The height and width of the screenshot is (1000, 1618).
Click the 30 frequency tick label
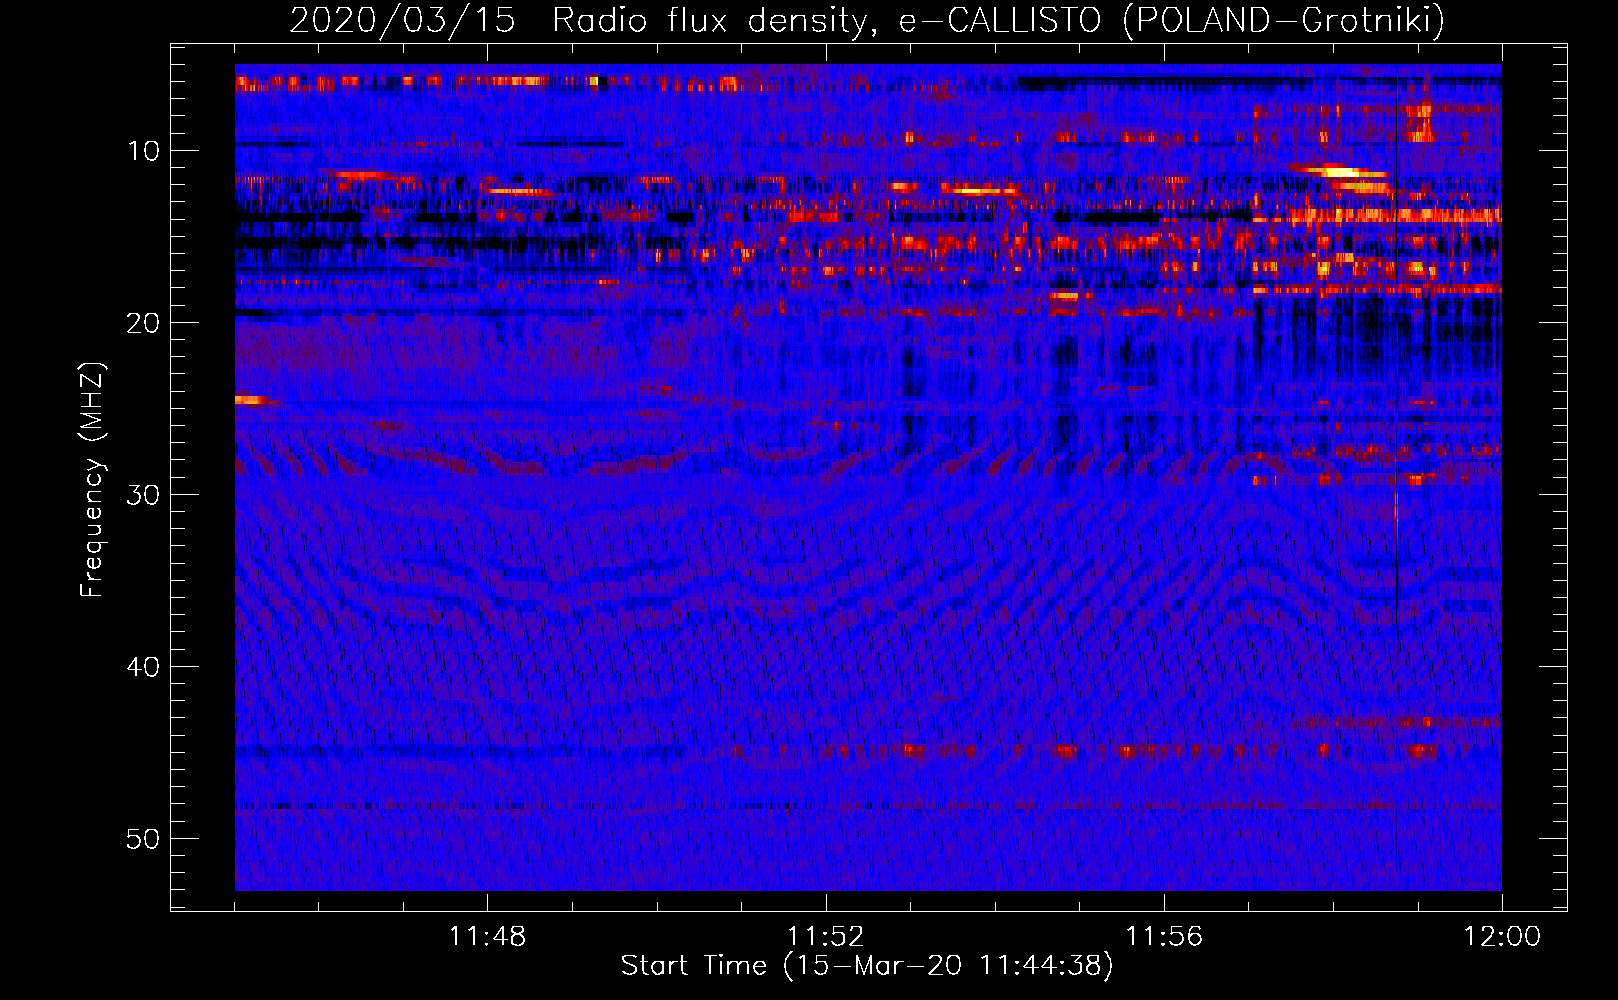pos(144,495)
